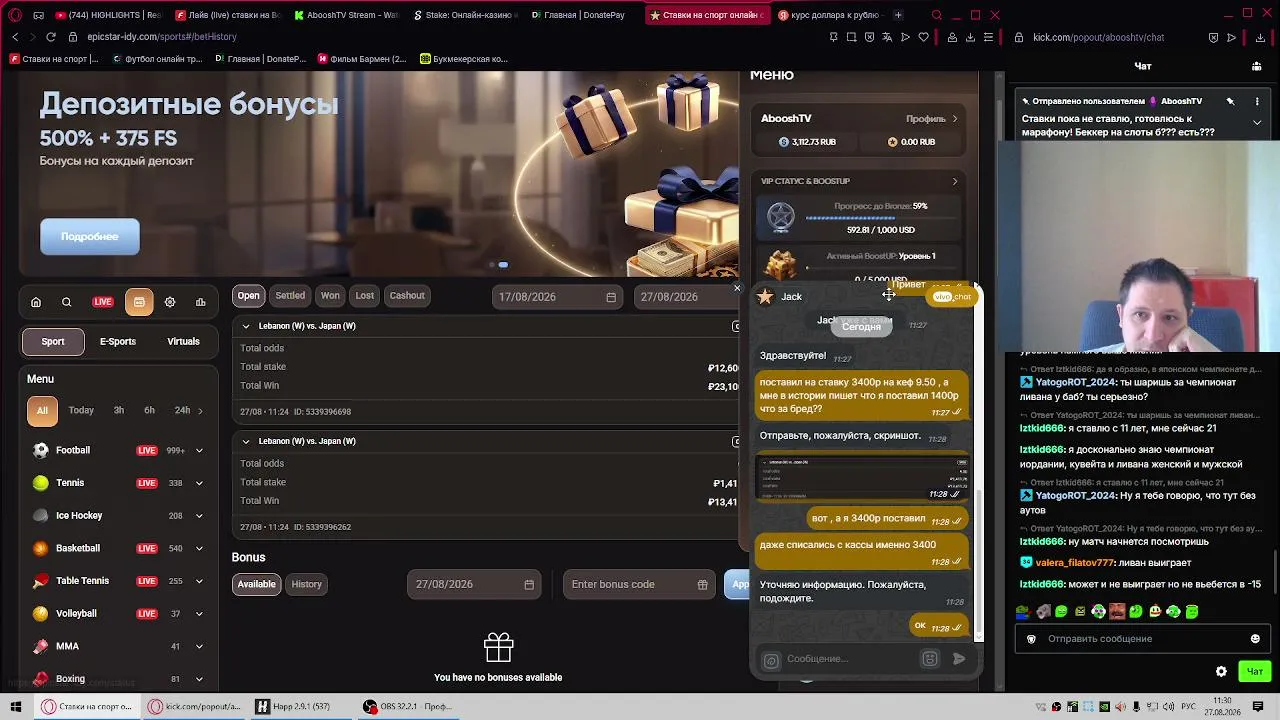This screenshot has width=1280, height=720.
Task: Close the support chat overlay
Action: [x=737, y=288]
